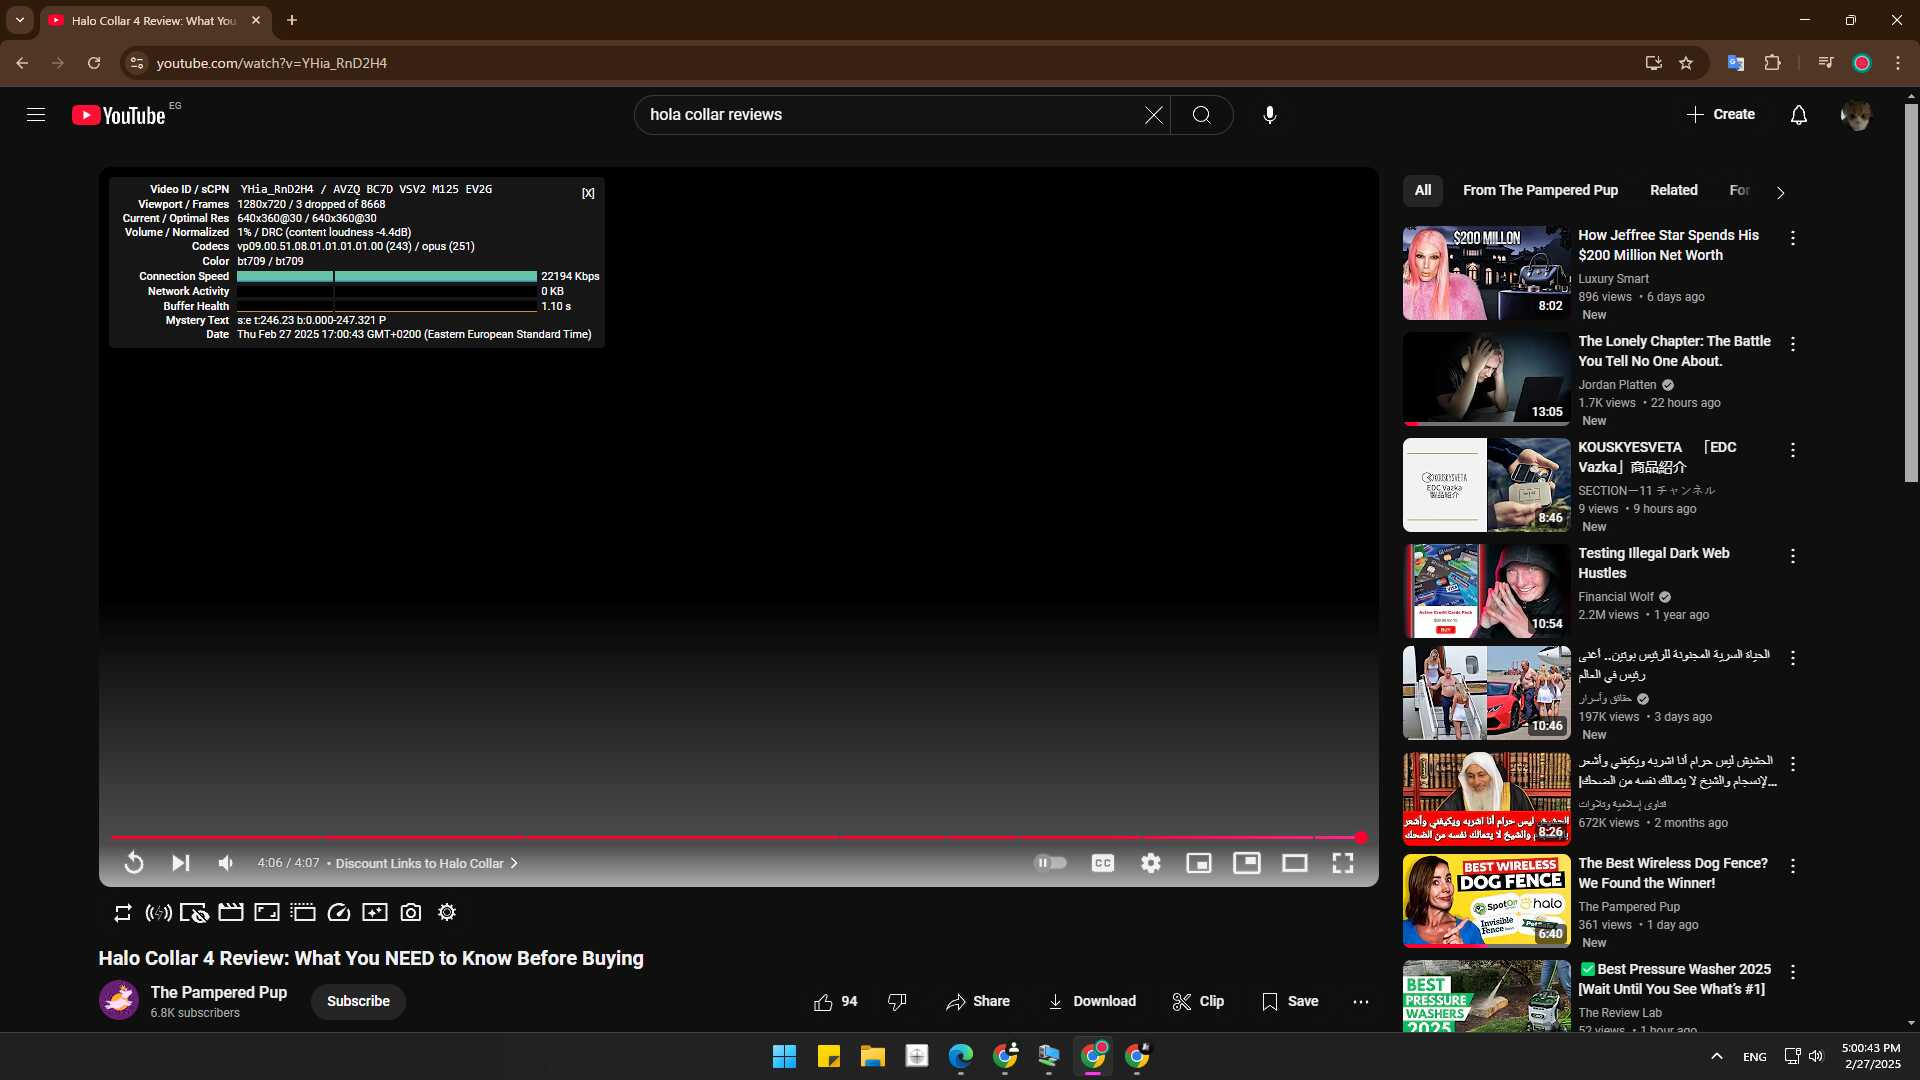
Task: Save video to playlist
Action: (x=1290, y=1002)
